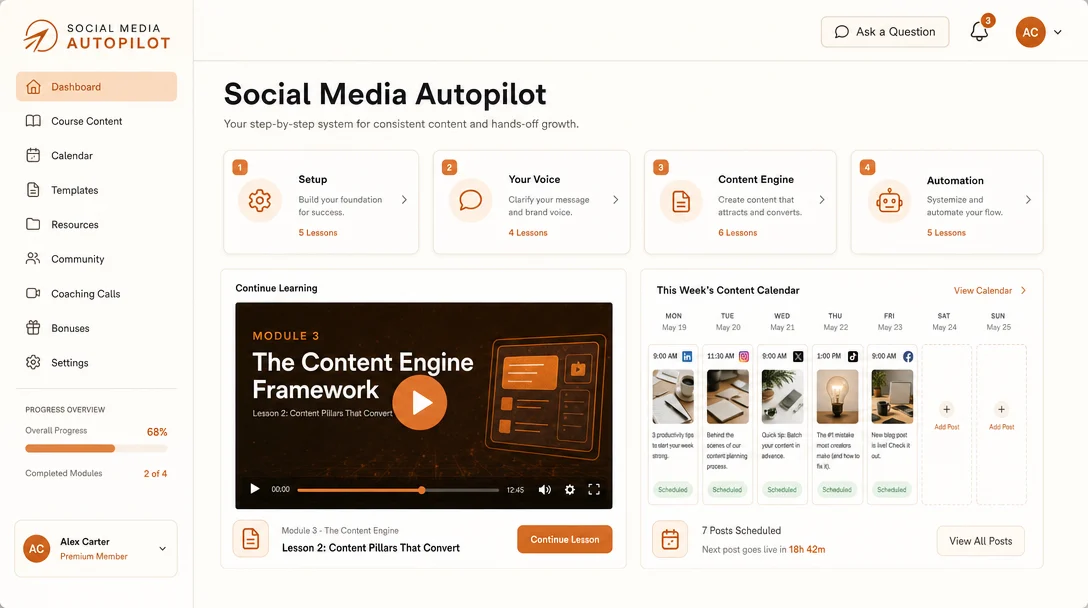
Task: Click the Scheduled badge on Friday's post
Action: pos(892,490)
